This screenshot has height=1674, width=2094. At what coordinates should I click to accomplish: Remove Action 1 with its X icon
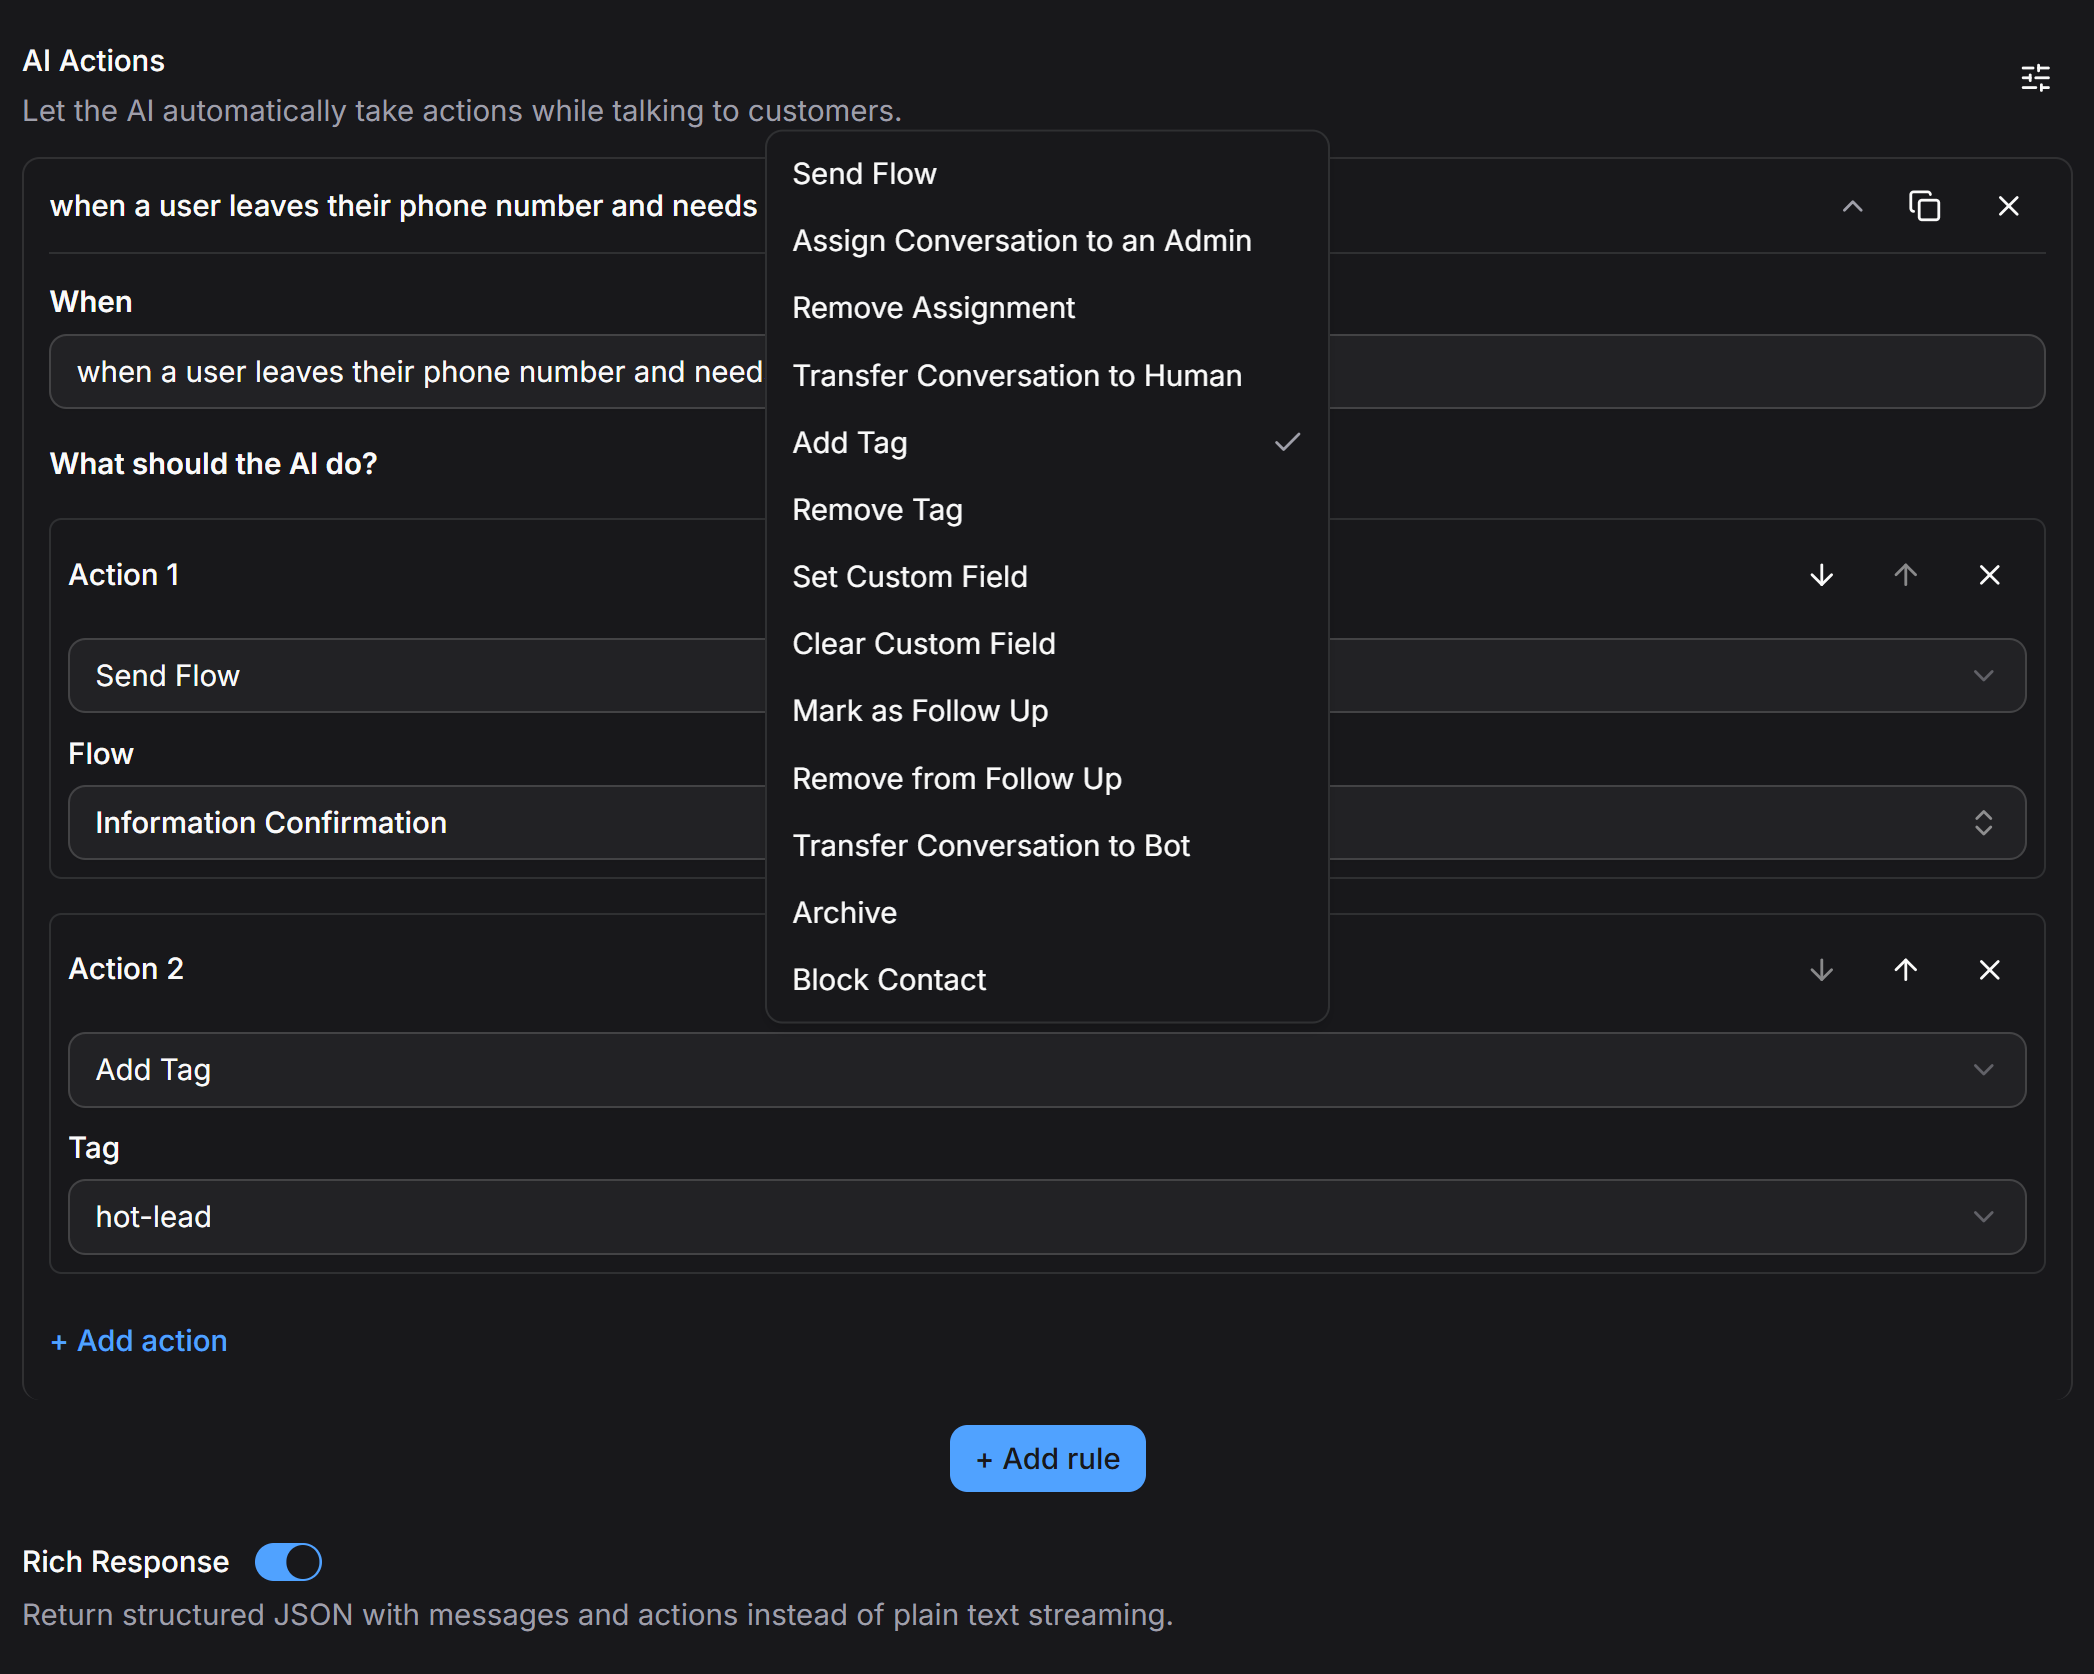point(1989,575)
